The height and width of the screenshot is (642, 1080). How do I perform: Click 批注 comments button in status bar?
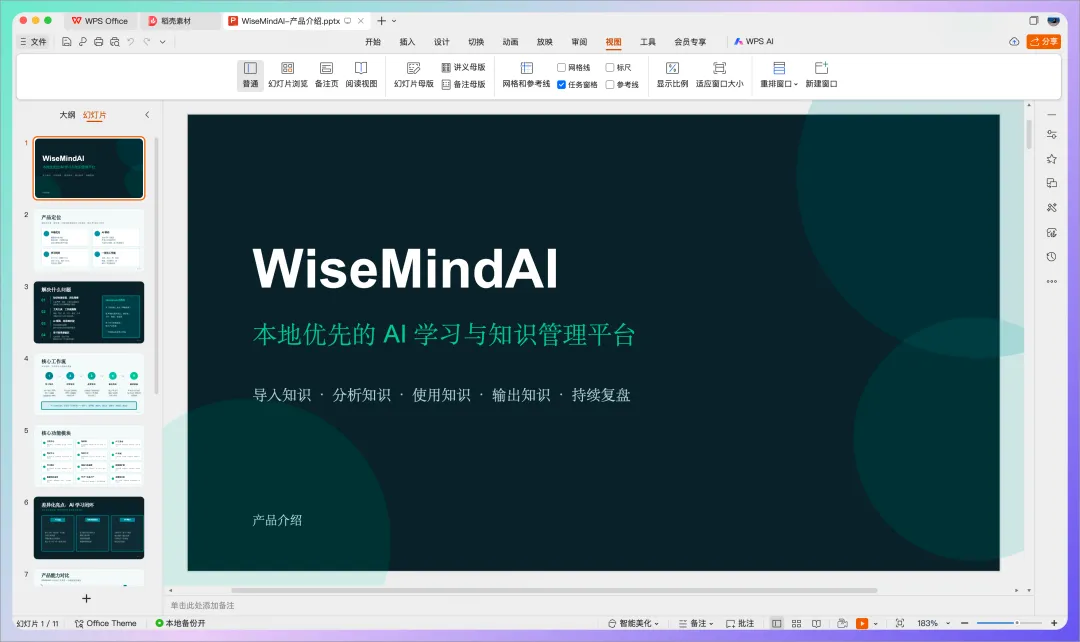click(x=740, y=623)
